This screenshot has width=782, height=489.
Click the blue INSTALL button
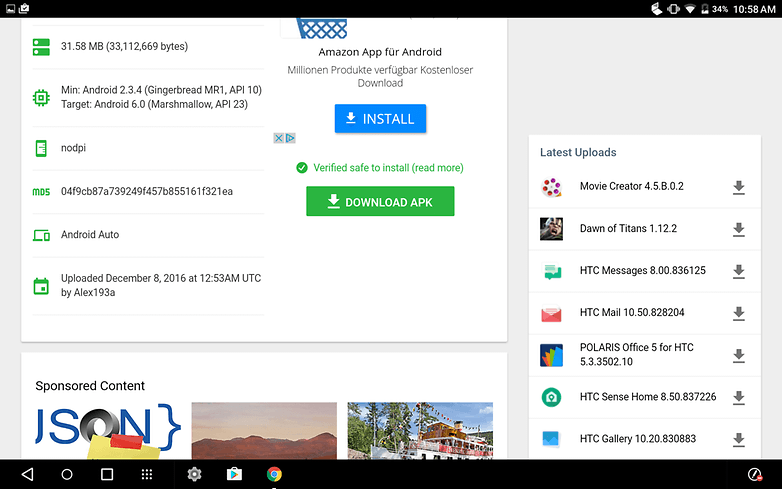pos(380,119)
